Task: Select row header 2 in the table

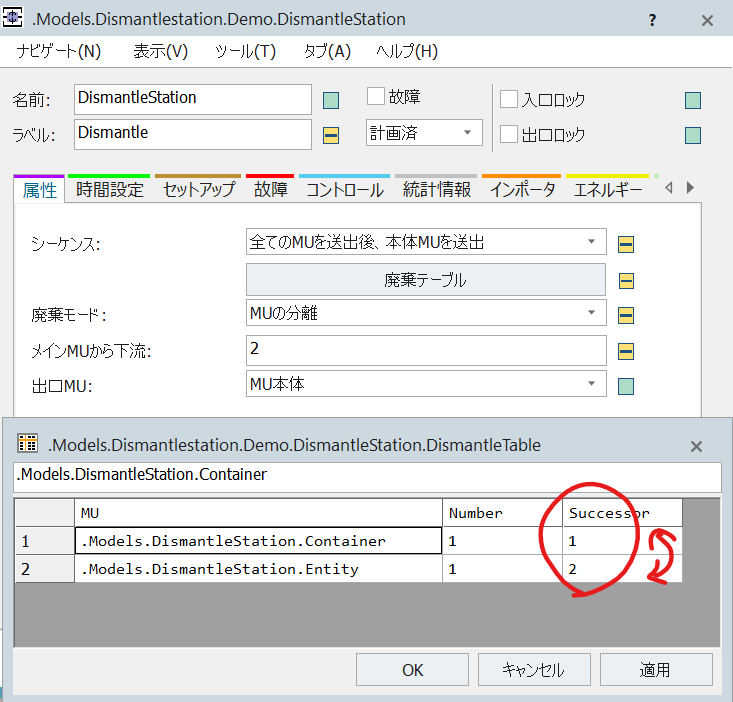Action: pyautogui.click(x=44, y=569)
